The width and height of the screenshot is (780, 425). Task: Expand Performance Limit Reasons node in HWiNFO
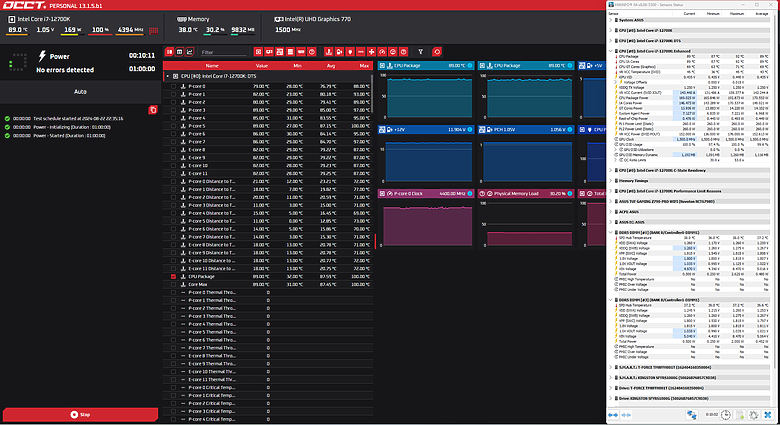(x=610, y=191)
